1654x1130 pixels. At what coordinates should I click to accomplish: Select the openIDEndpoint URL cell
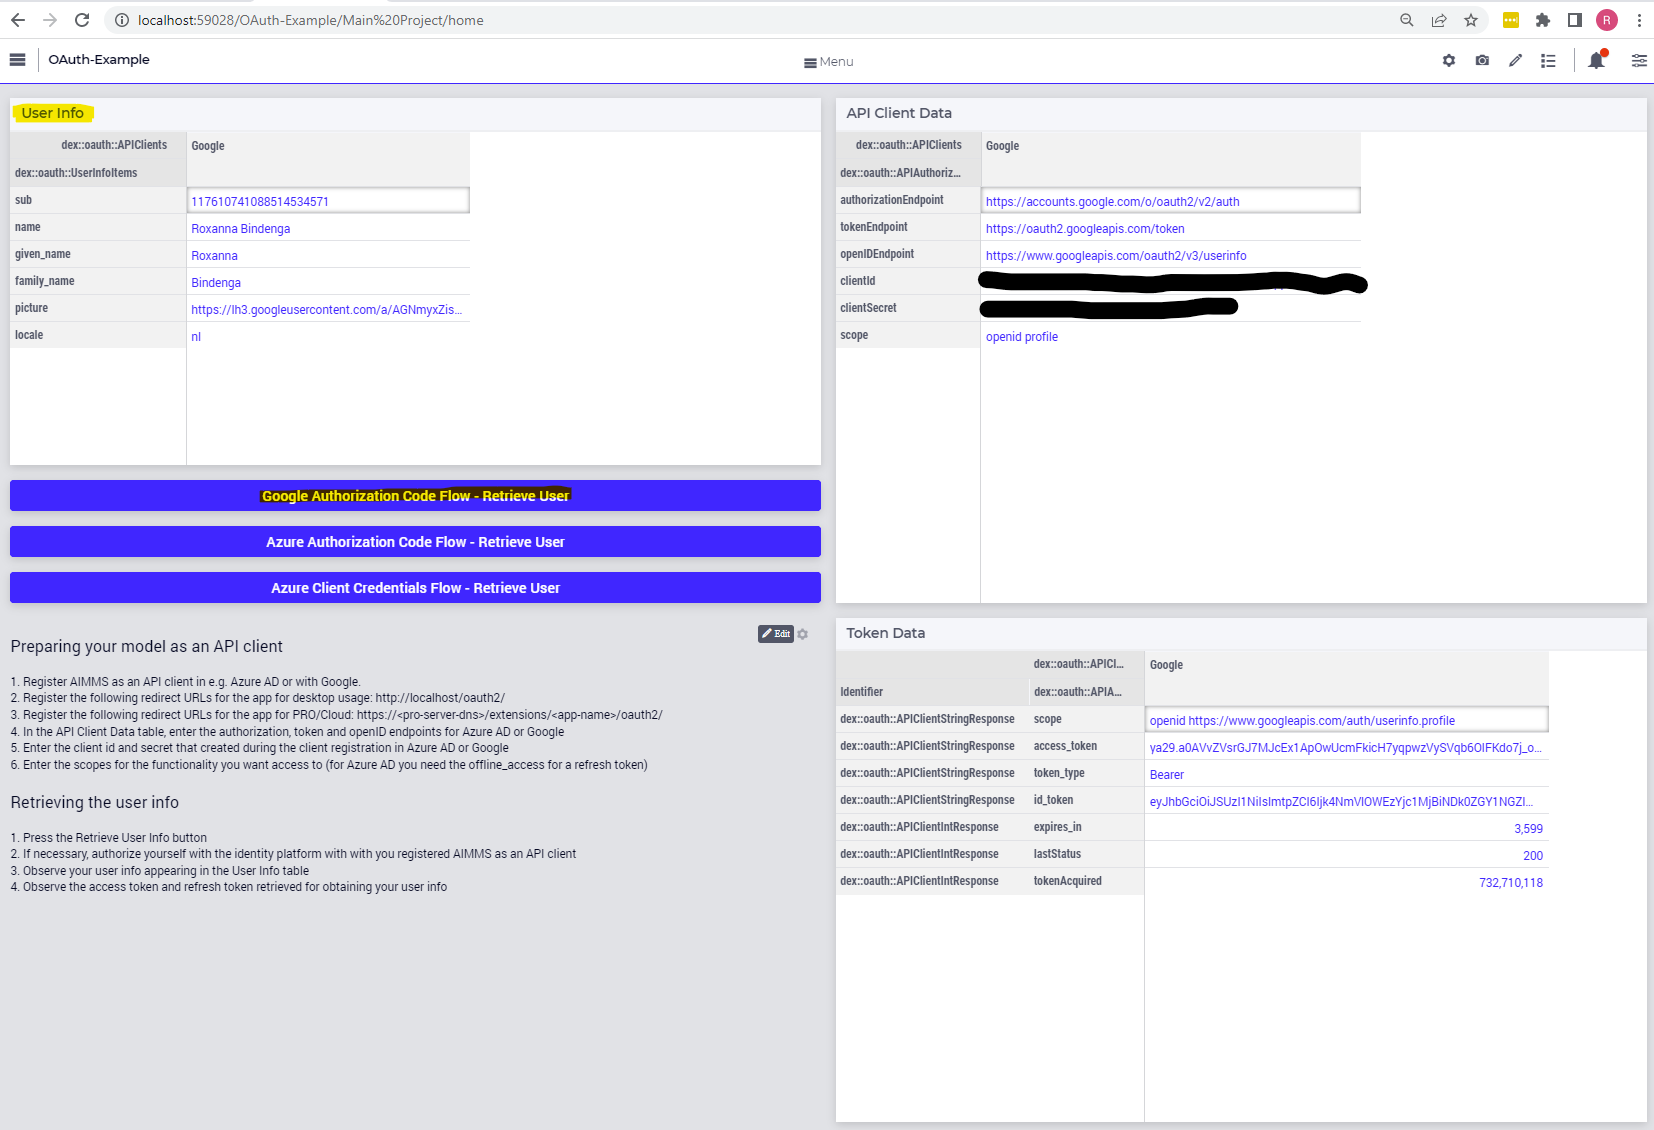[x=1171, y=255]
